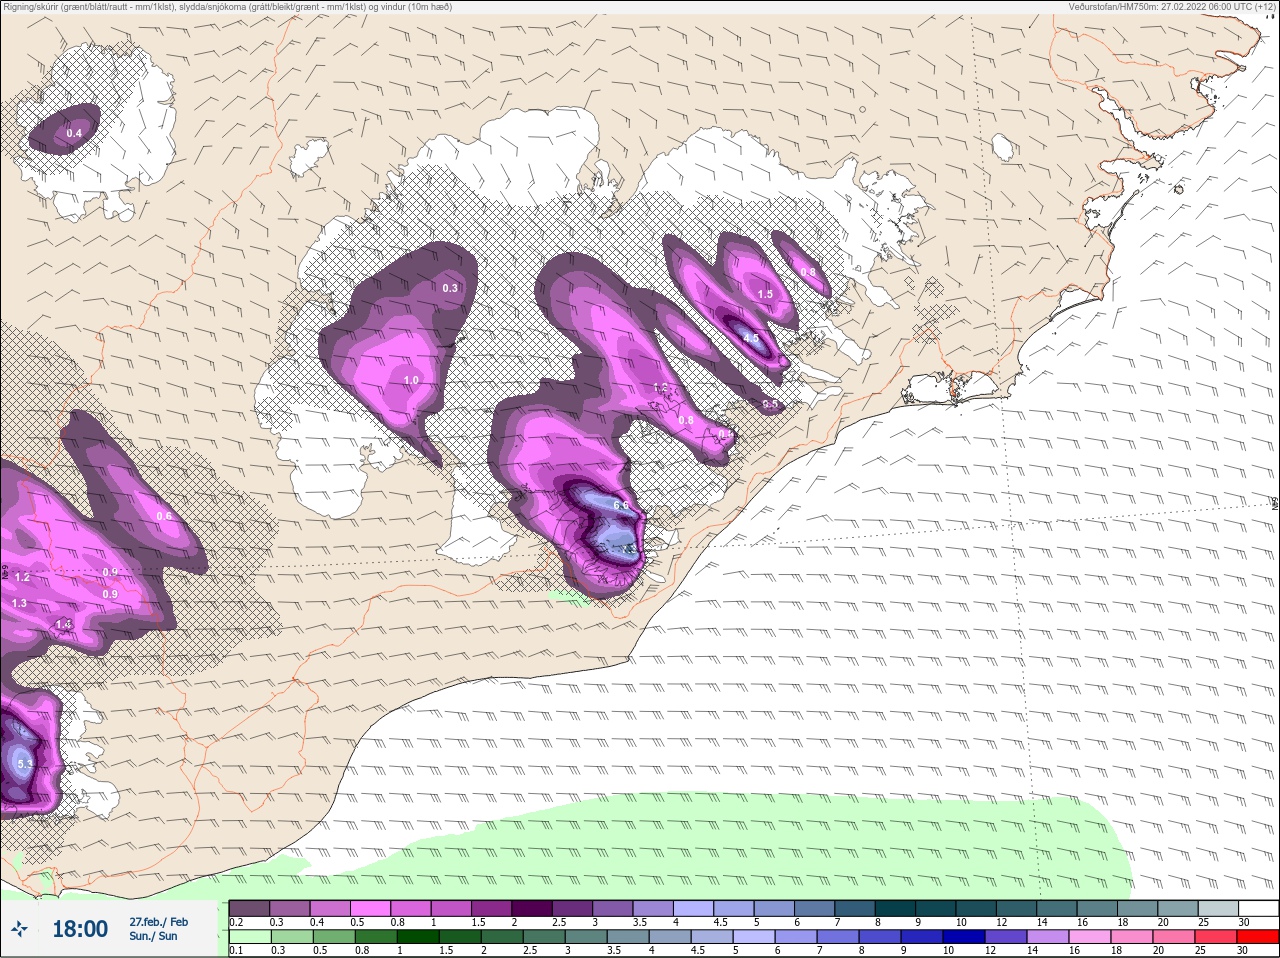Image resolution: width=1280 pixels, height=958 pixels.
Task: Click the 0.6 value in the left snowfall band
Action: (x=164, y=516)
